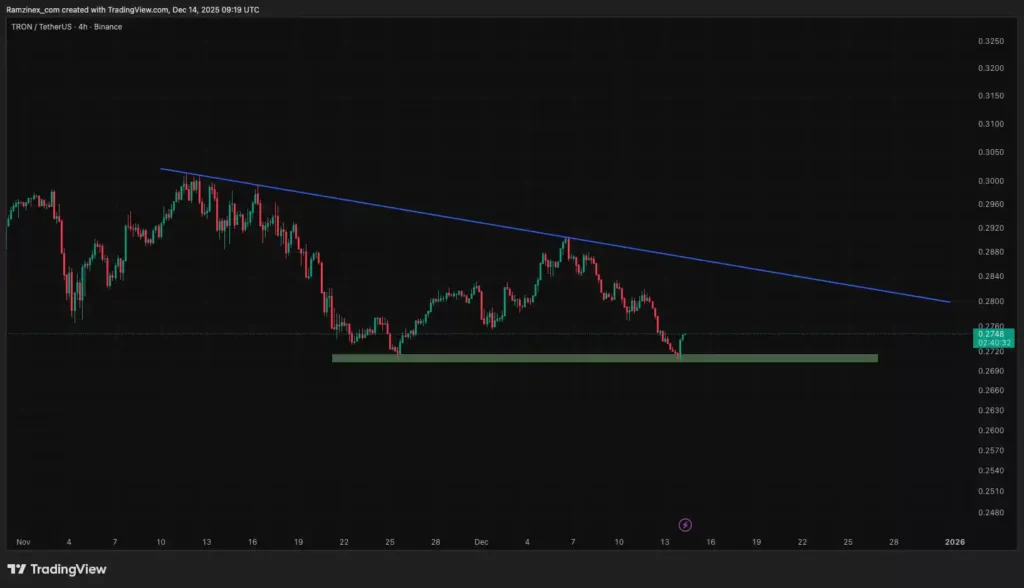Click the December swing high candle touching trendline

(567, 244)
